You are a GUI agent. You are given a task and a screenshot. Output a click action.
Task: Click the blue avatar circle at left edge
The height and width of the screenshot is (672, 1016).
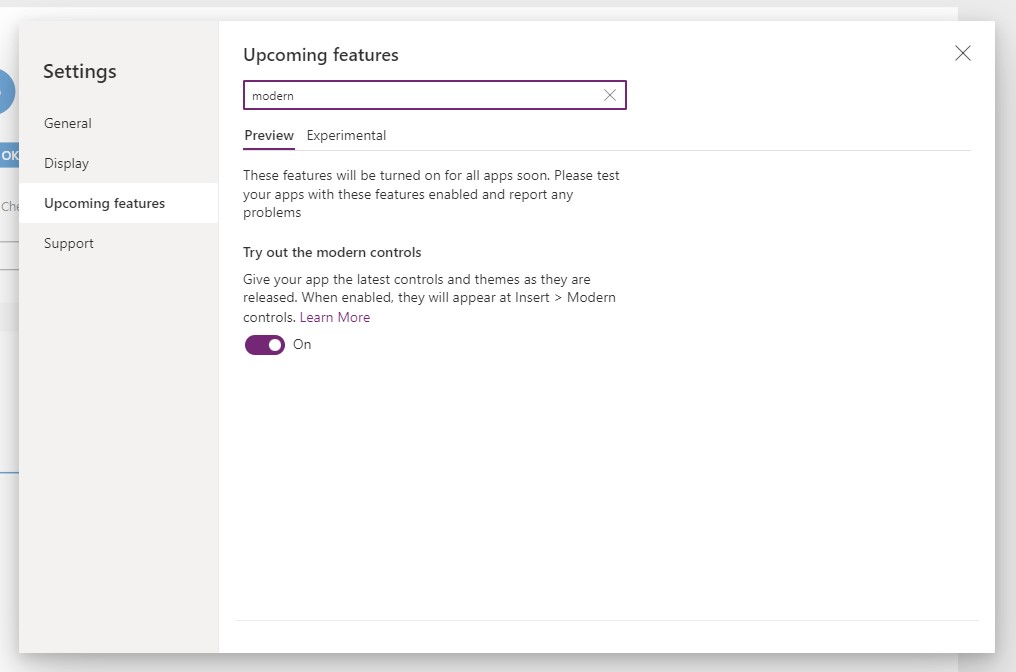pyautogui.click(x=5, y=91)
